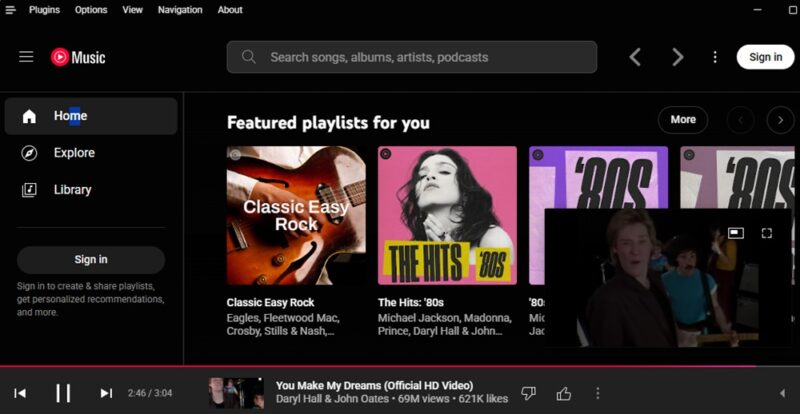The width and height of the screenshot is (800, 414).
Task: Go forward with the right arrow
Action: coord(678,57)
